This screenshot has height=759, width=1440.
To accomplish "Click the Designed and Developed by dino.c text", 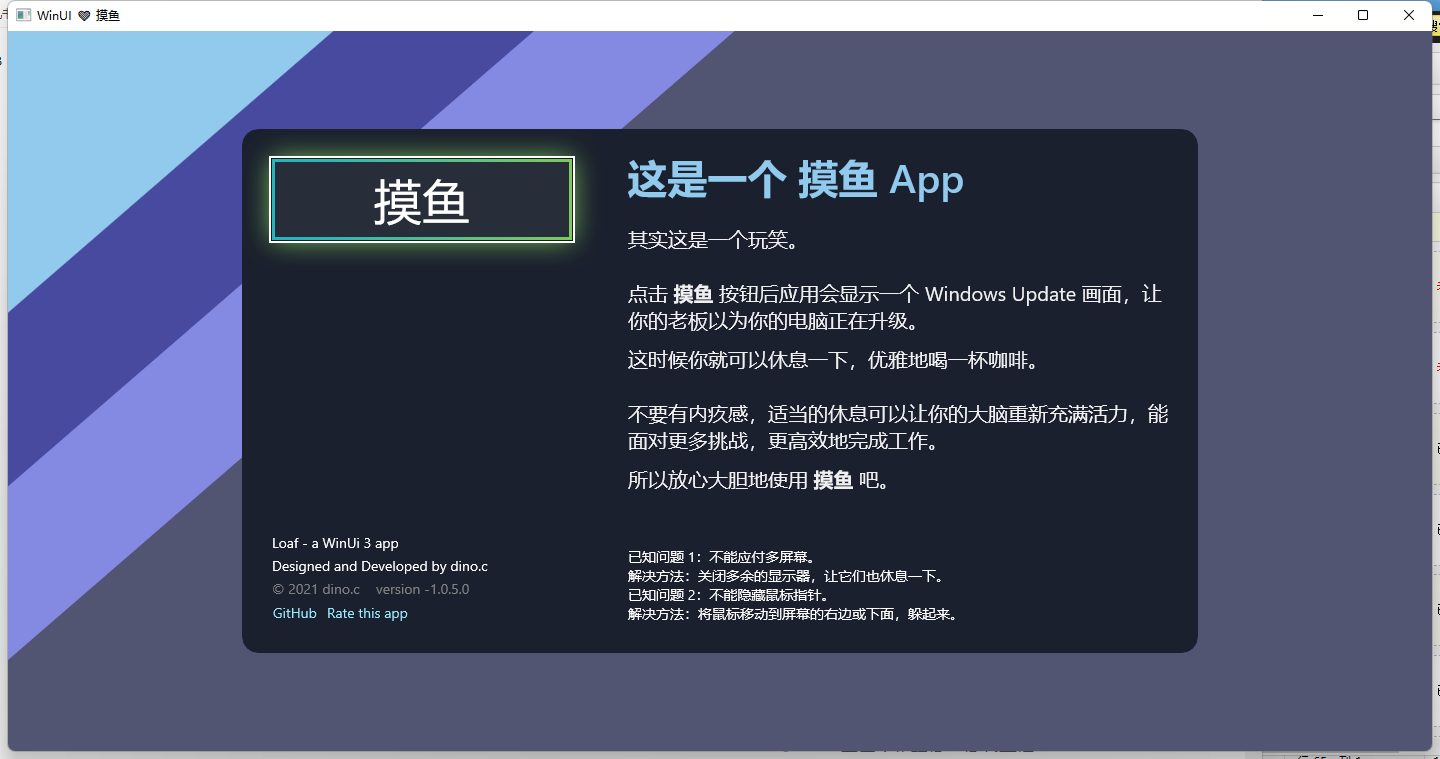I will [x=380, y=566].
